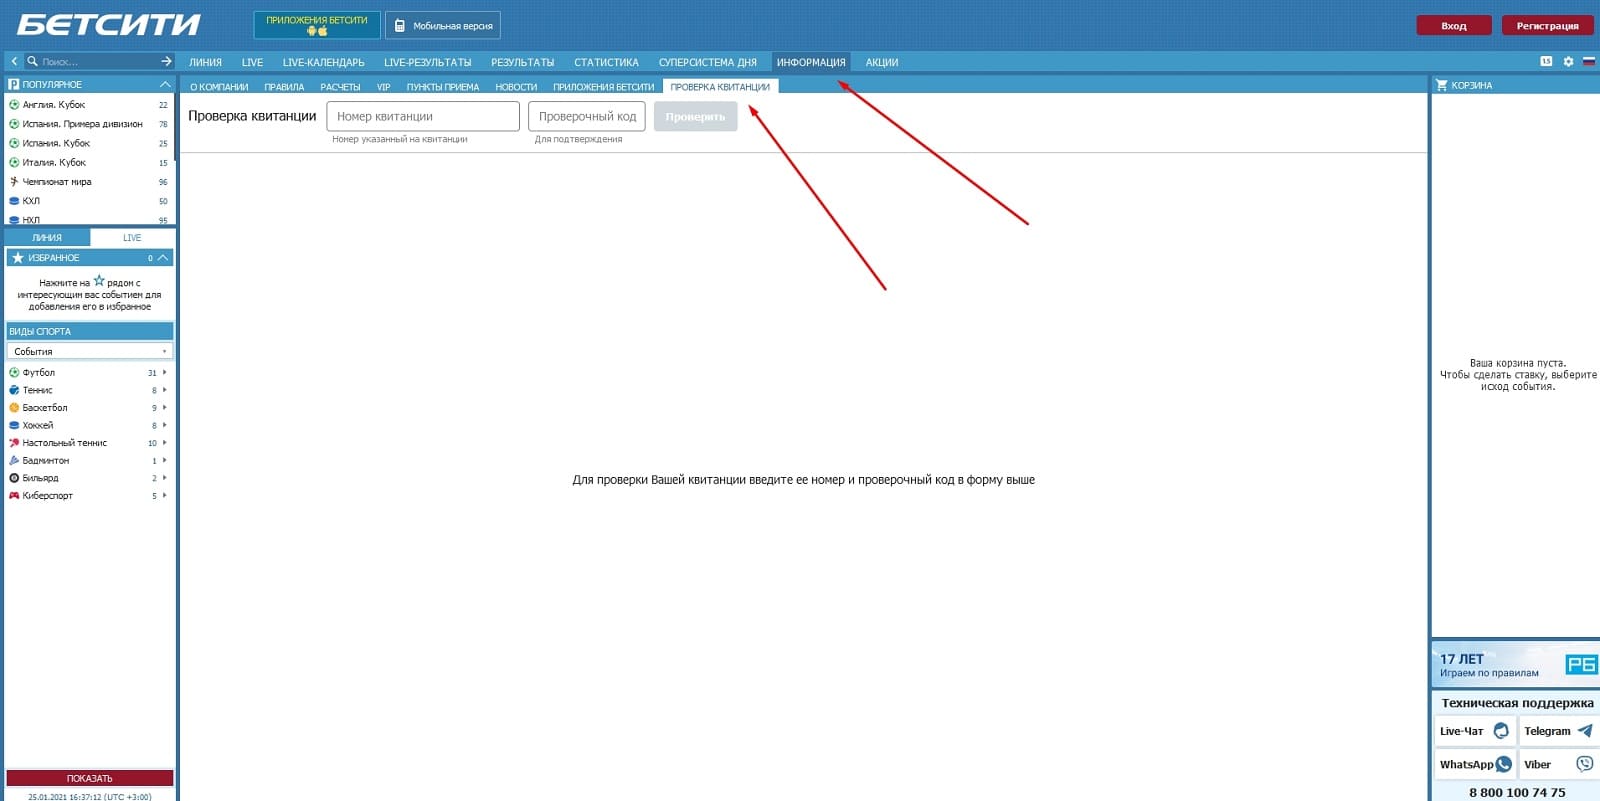This screenshot has height=801, width=1600.
Task: Open WhatsApp support chat
Action: point(1475,764)
